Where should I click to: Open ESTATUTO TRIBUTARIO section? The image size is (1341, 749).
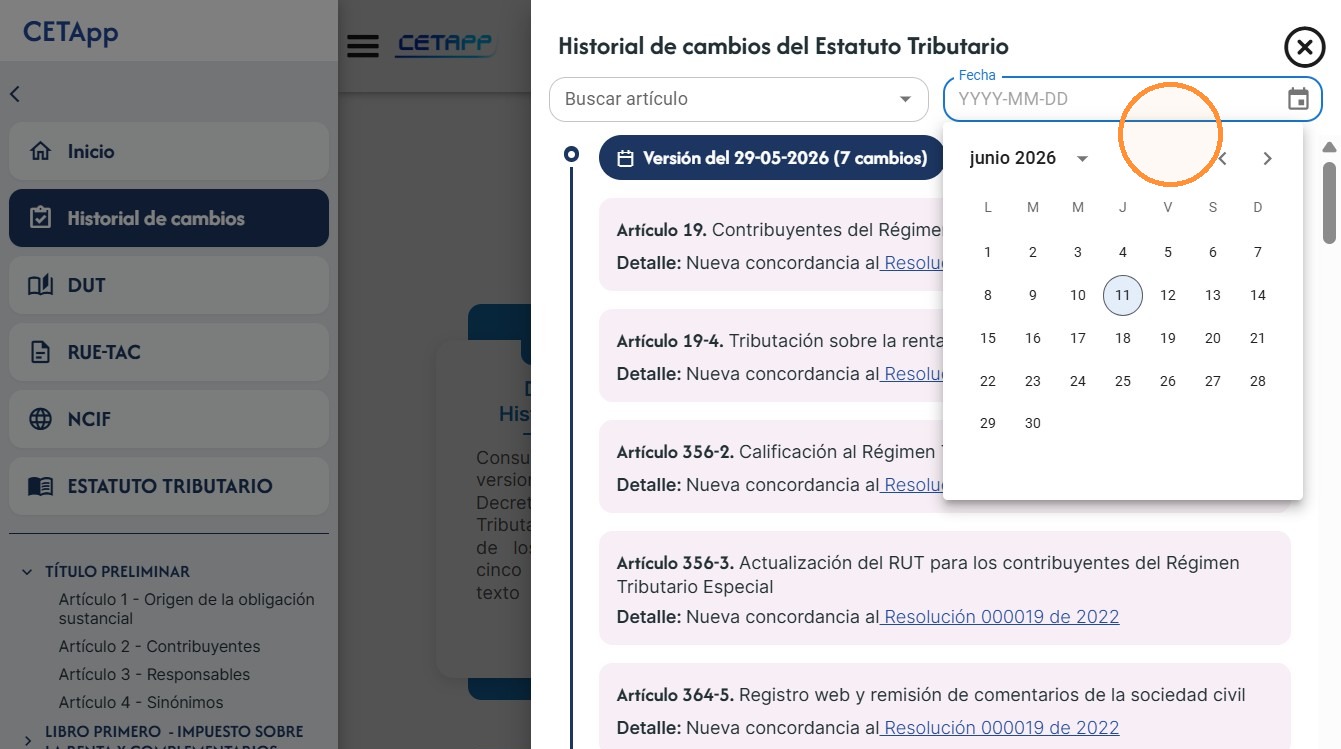coord(169,486)
